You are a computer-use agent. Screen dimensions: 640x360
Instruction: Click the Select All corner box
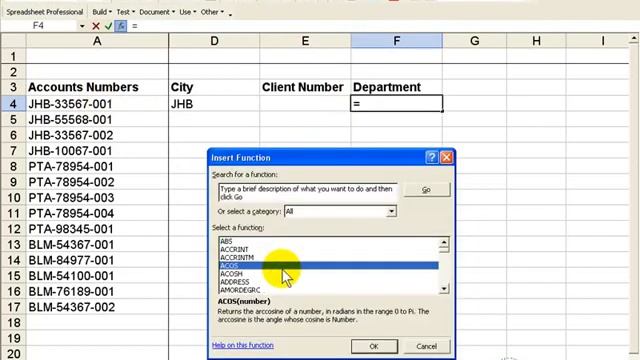(x=13, y=41)
